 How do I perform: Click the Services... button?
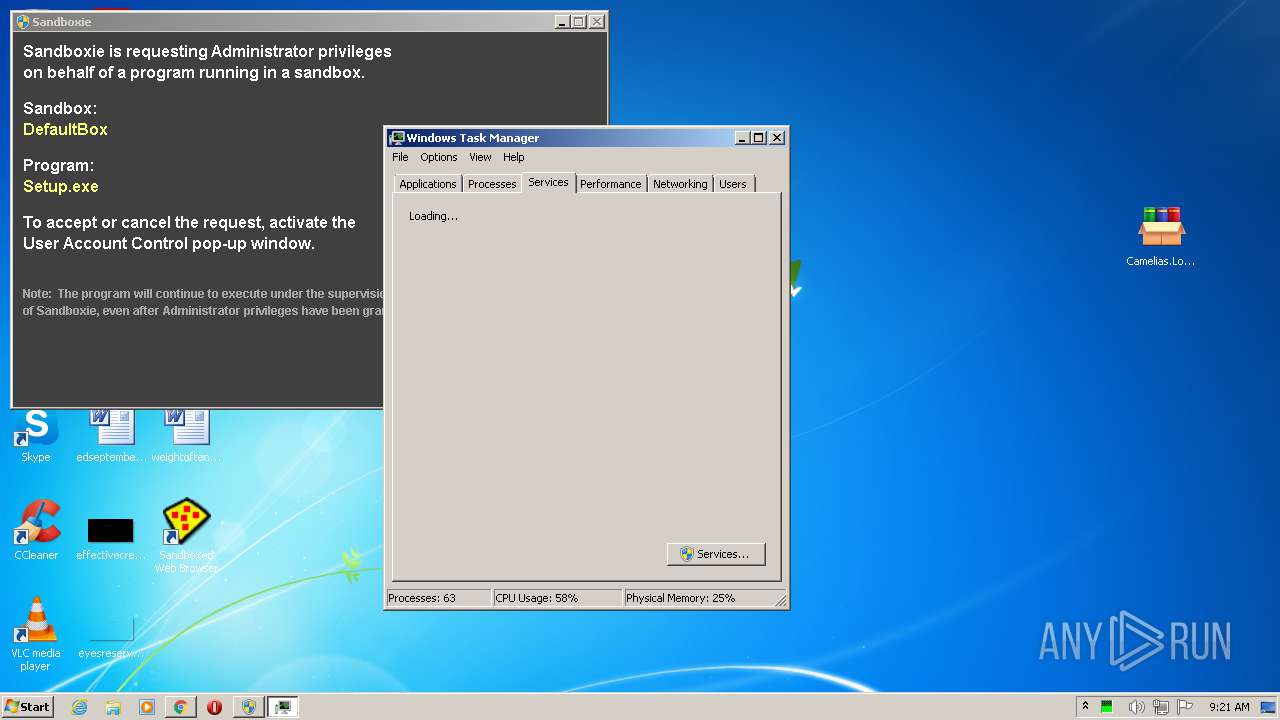tap(716, 554)
